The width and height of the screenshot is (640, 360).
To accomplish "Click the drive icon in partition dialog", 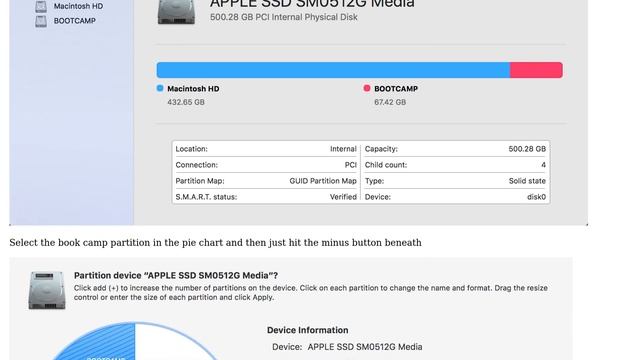I will click(x=47, y=290).
